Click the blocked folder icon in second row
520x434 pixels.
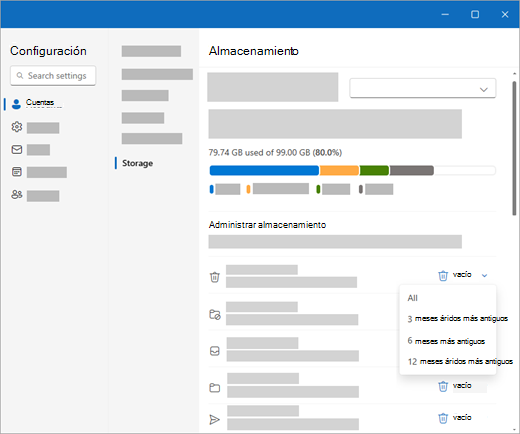coord(215,314)
